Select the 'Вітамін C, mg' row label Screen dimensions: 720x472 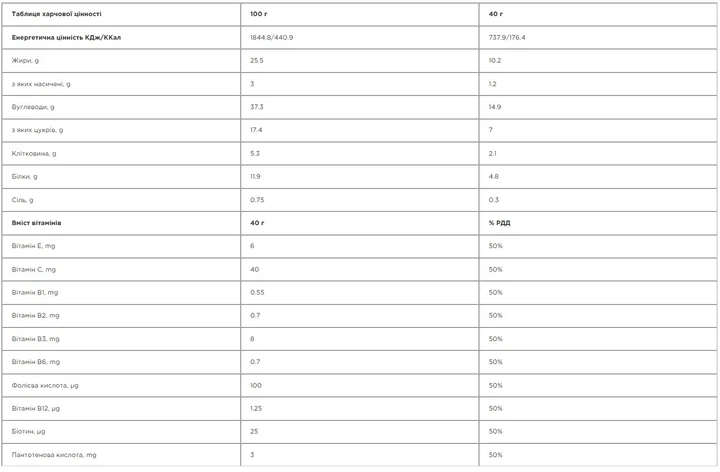34,270
